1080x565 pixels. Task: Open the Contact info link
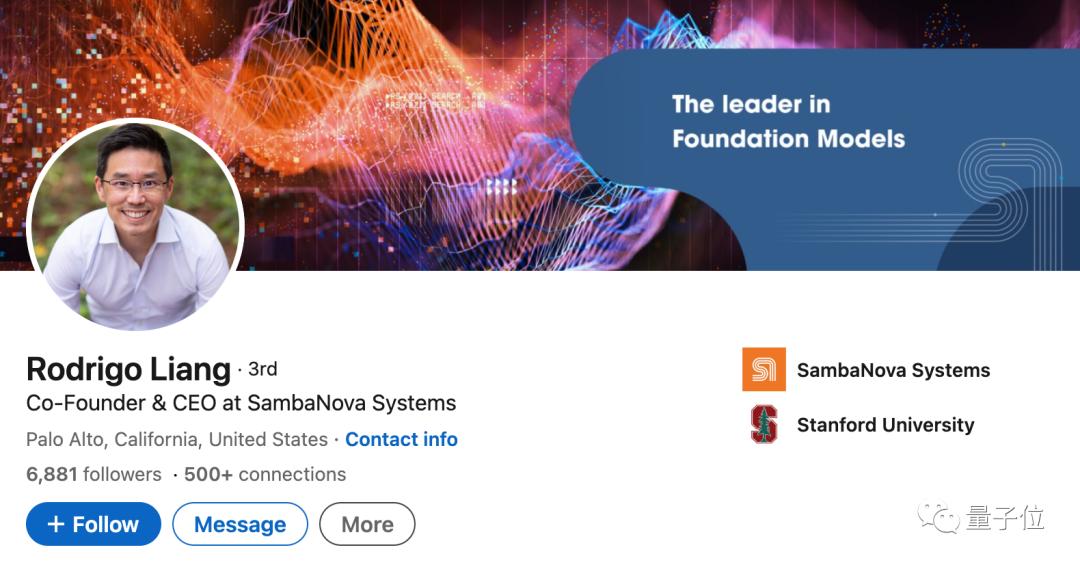click(401, 439)
